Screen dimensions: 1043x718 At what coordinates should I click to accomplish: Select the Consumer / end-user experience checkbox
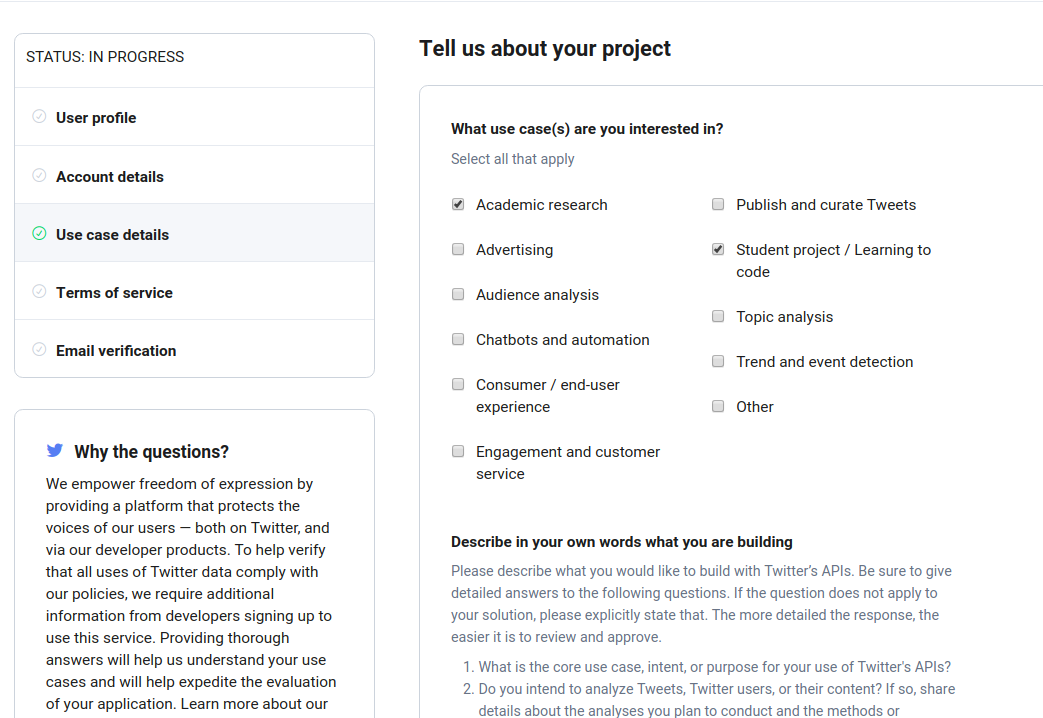coord(458,384)
